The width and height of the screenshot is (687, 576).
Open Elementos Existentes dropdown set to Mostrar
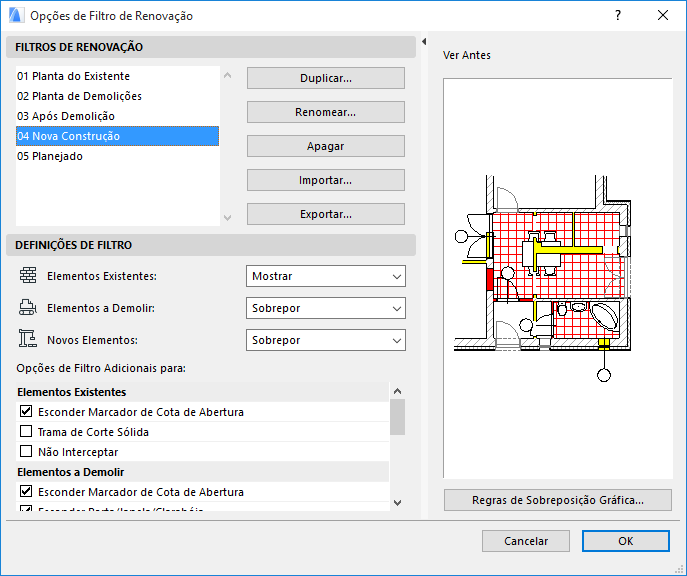(325, 276)
